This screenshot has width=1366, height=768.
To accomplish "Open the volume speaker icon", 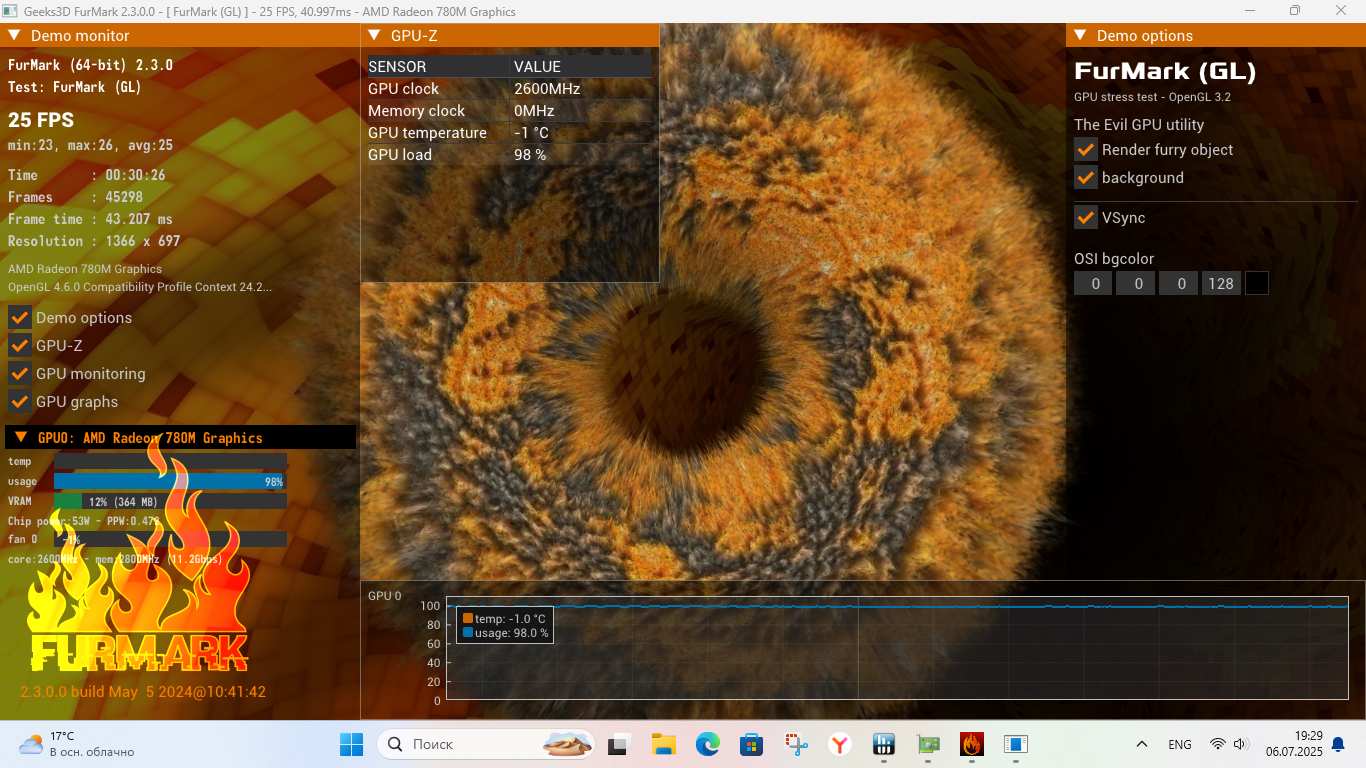I will pos(1241,744).
